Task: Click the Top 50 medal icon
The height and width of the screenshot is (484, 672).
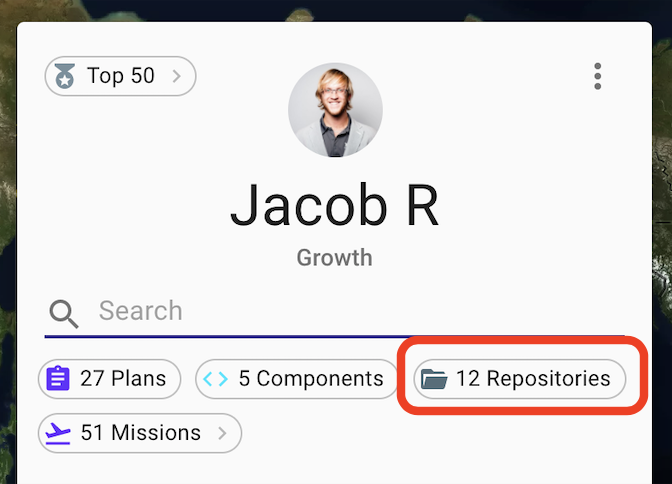Action: tap(65, 76)
